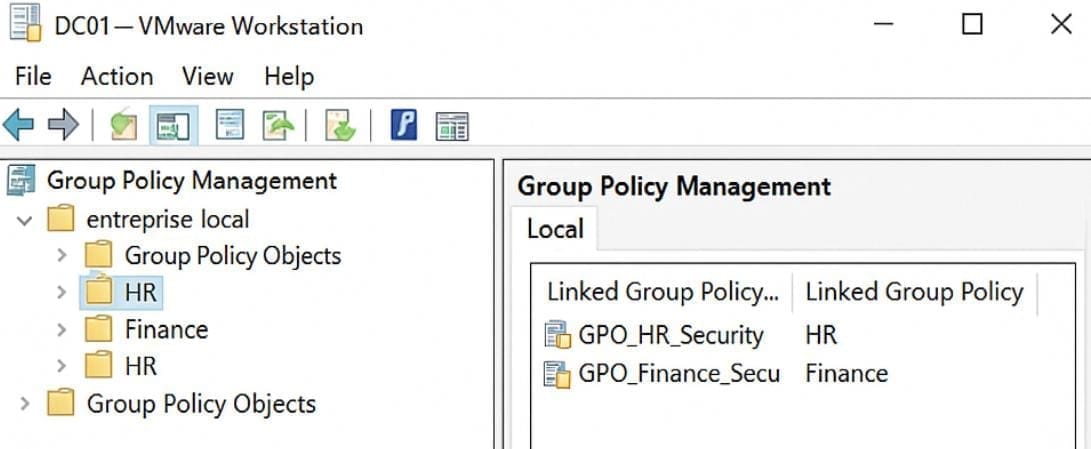
Task: Switch to the Local tab
Action: coord(555,229)
